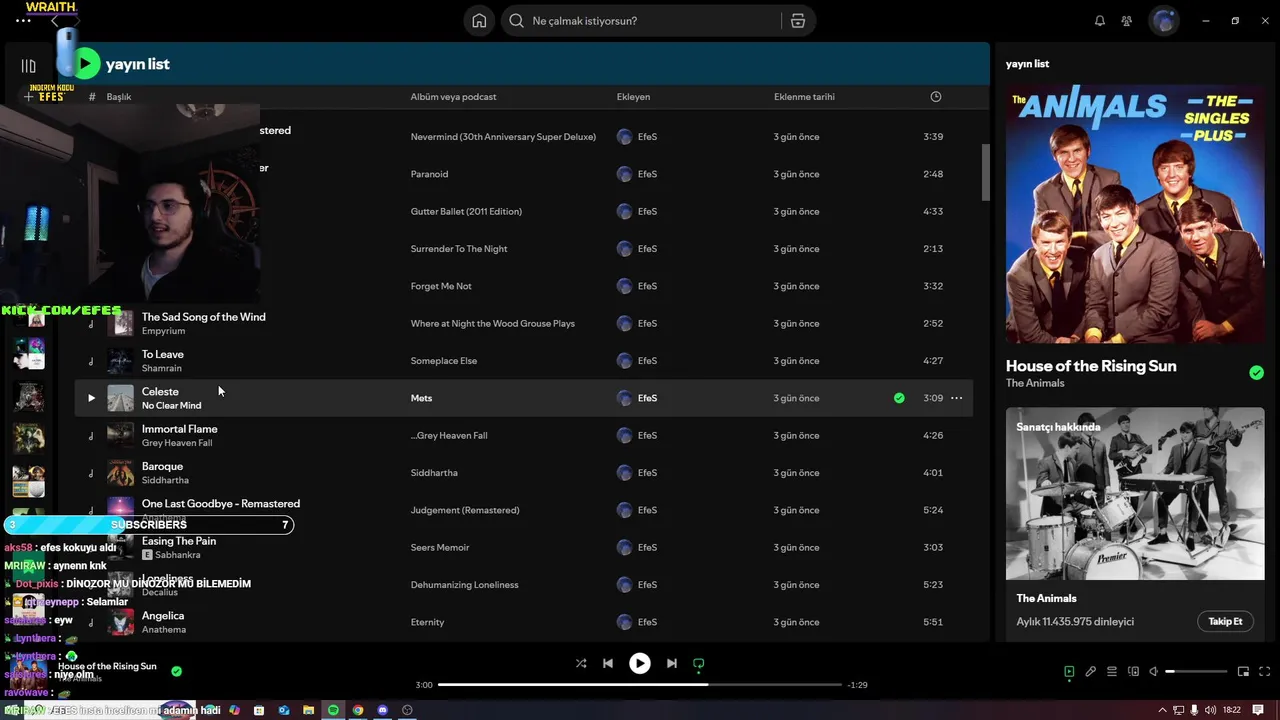Viewport: 1280px width, 720px height.
Task: Select the Angelica track title
Action: [163, 616]
